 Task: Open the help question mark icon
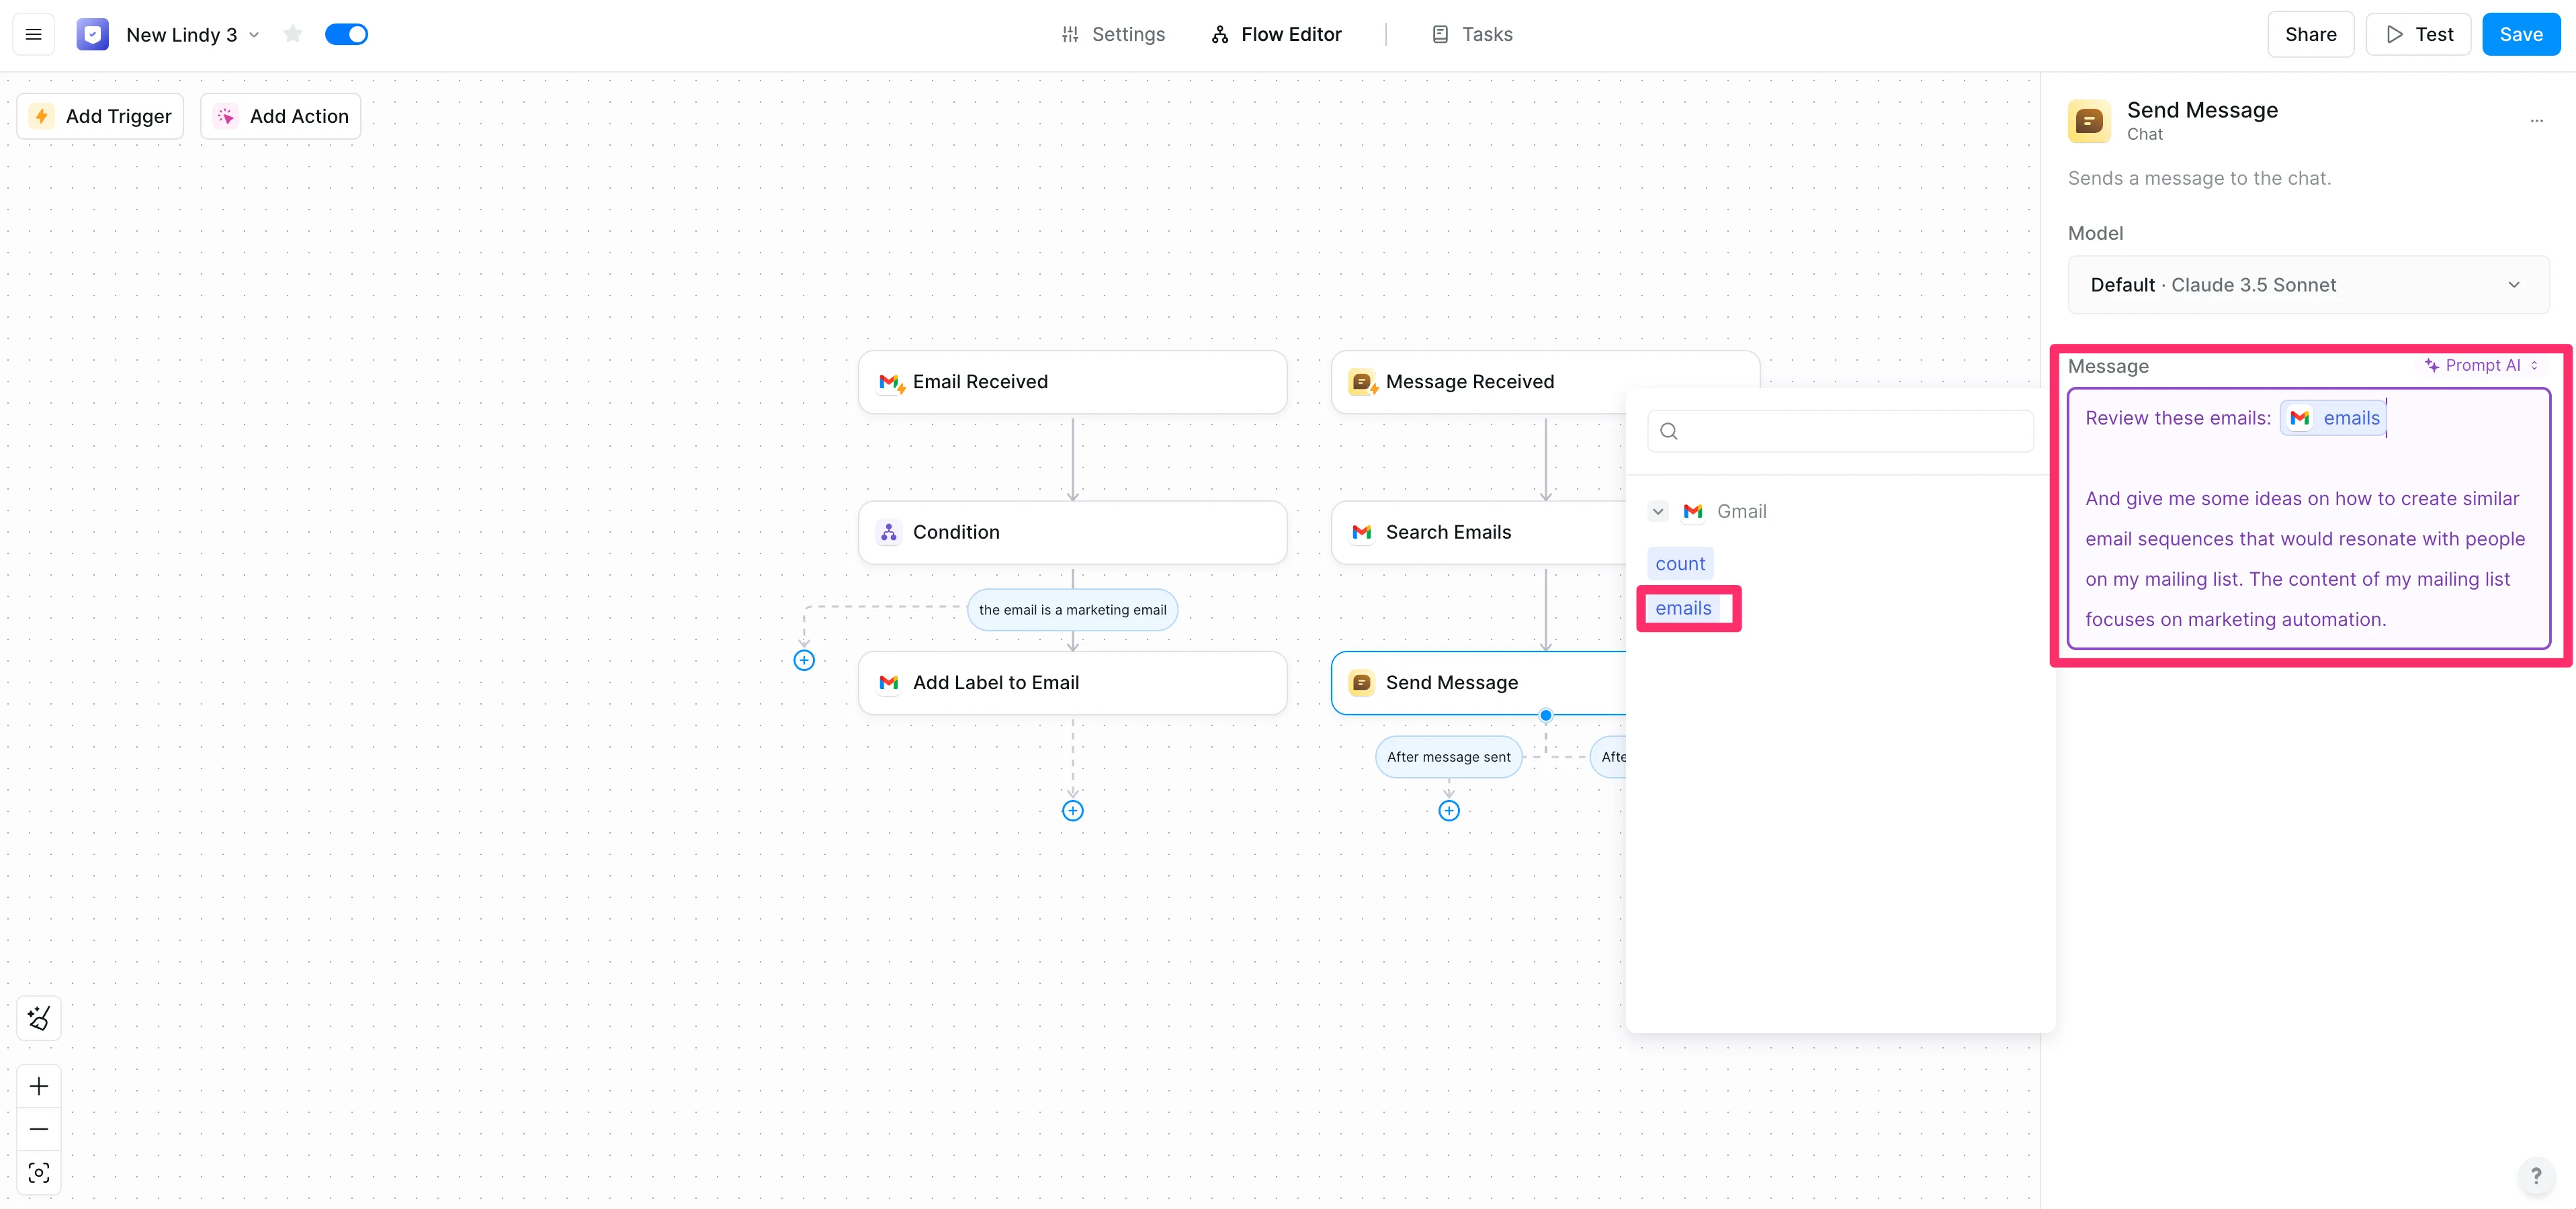point(2535,1175)
